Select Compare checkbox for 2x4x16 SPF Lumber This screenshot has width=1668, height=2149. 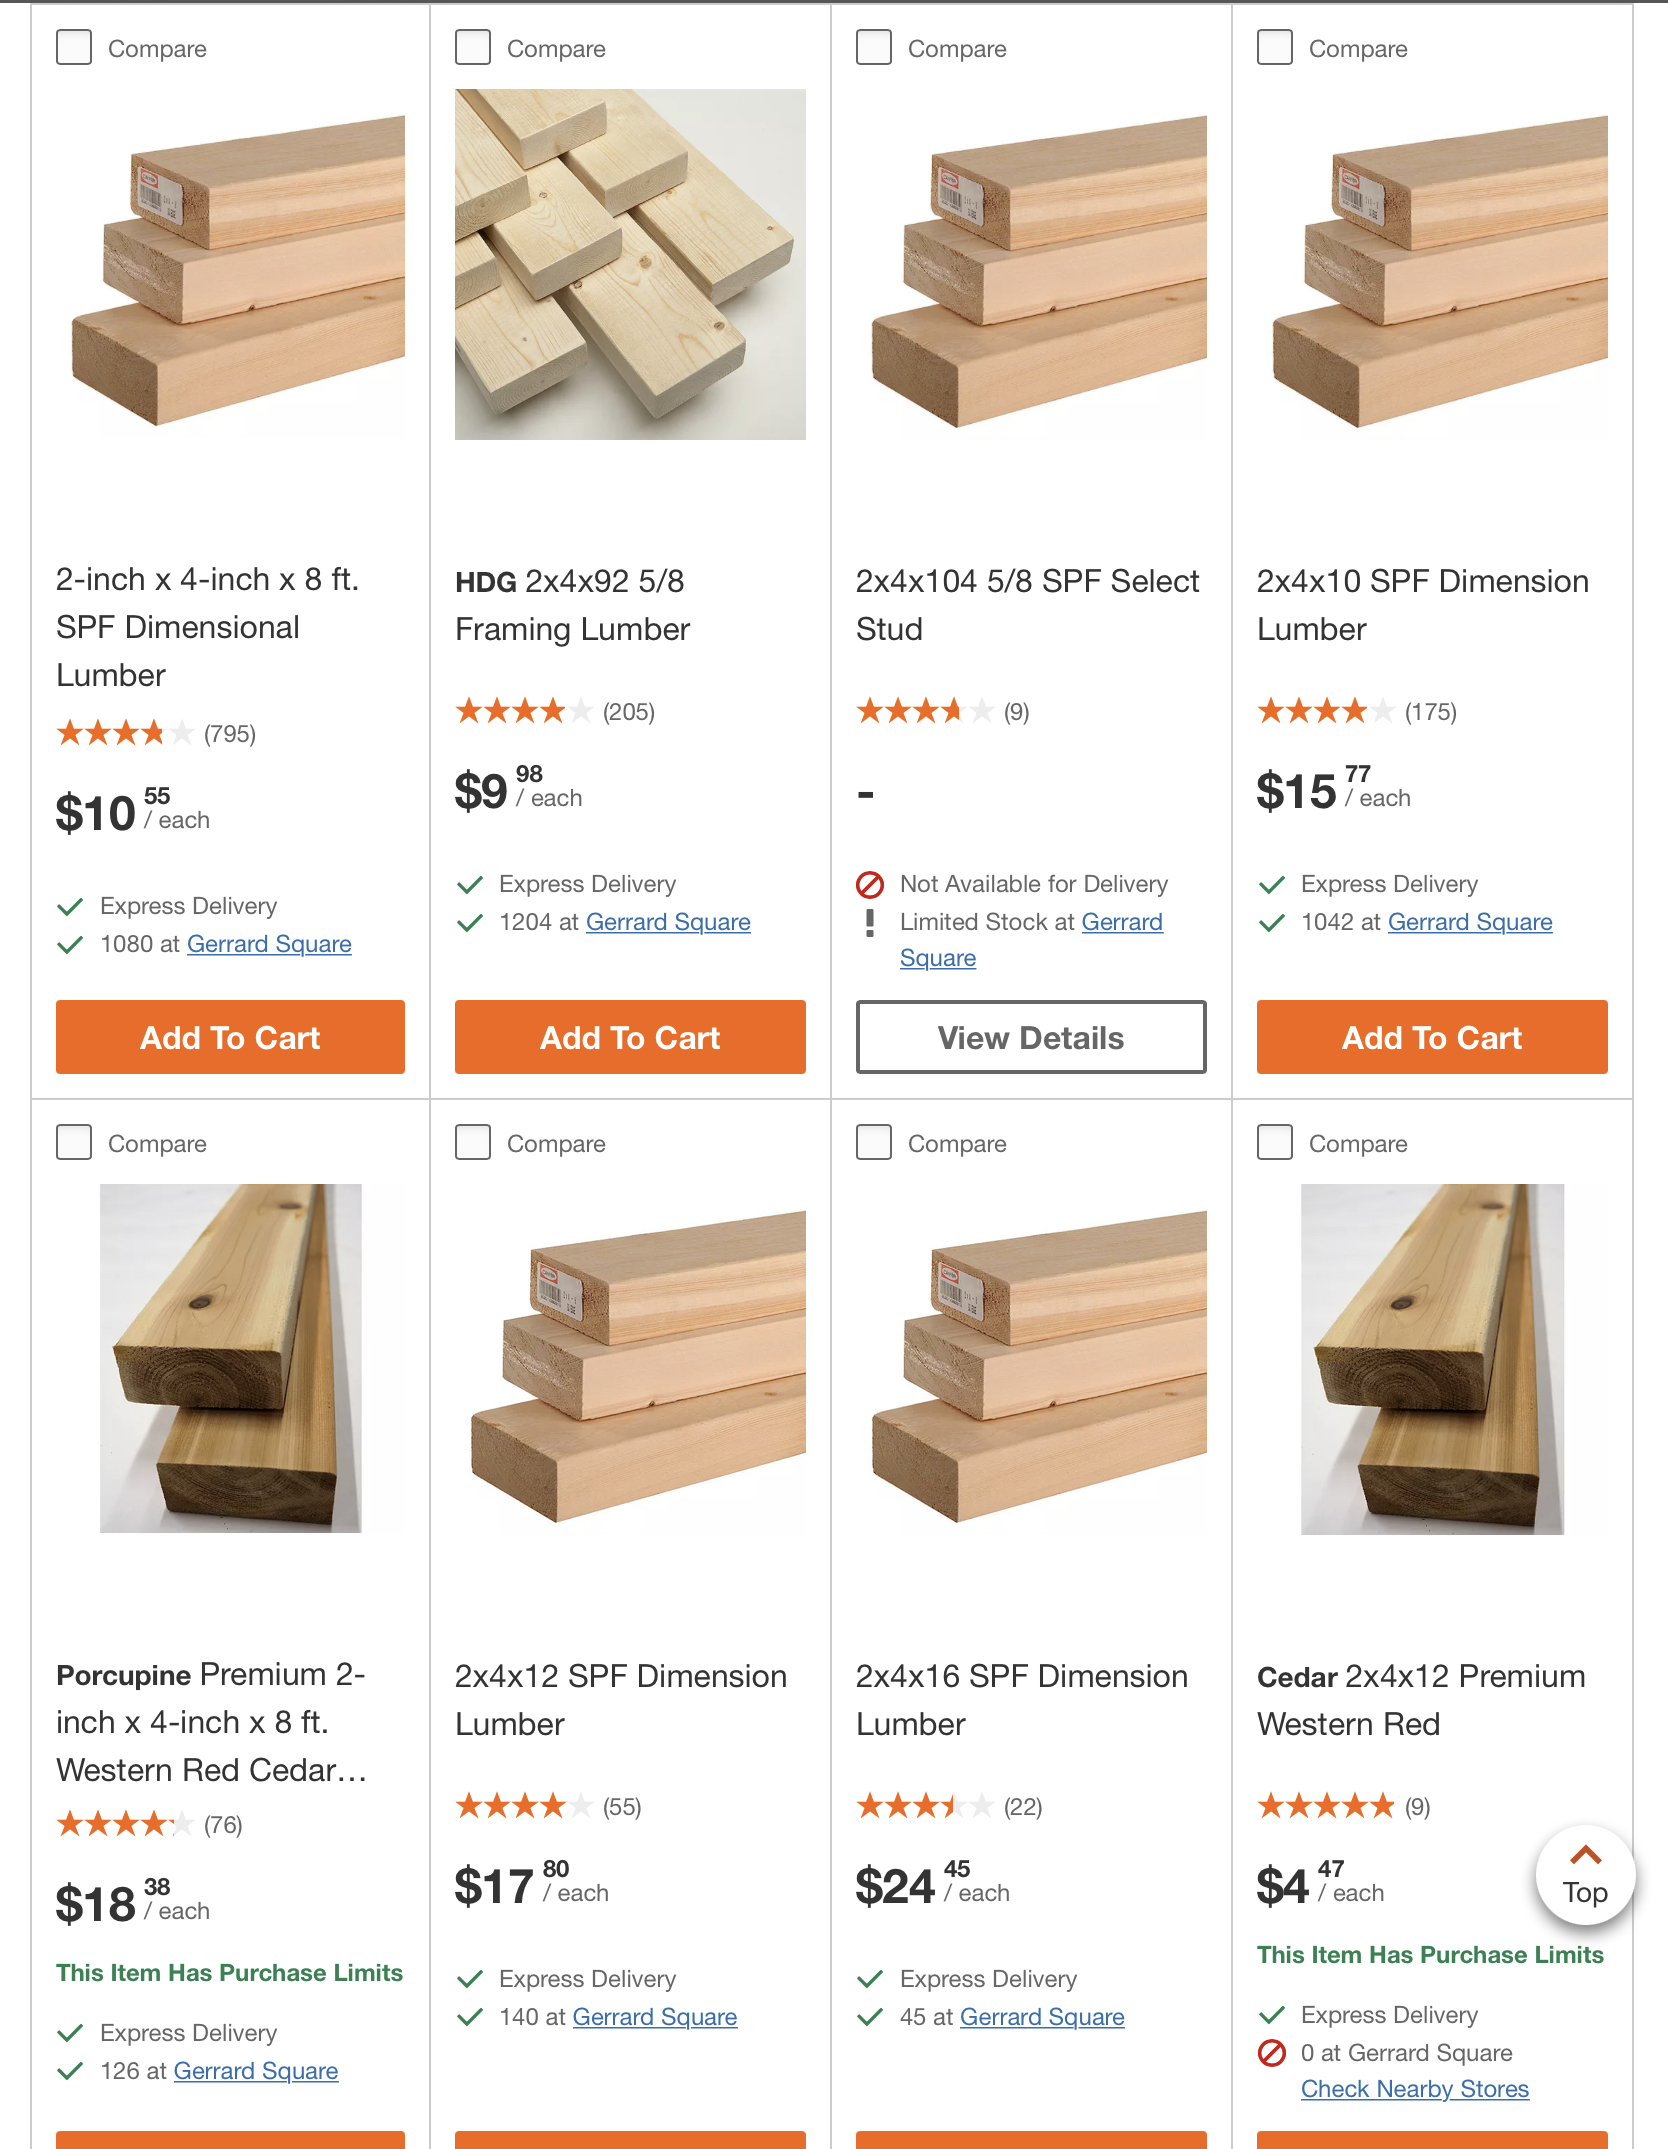(874, 1142)
